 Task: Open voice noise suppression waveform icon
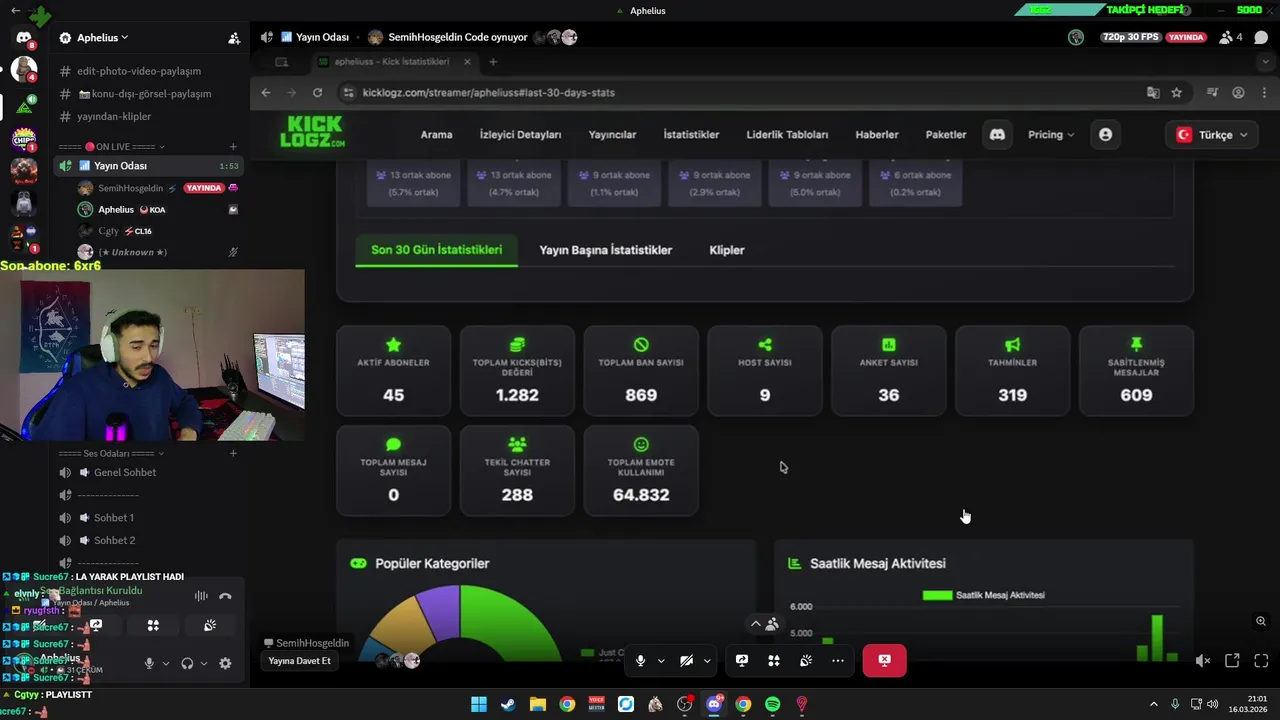(201, 596)
